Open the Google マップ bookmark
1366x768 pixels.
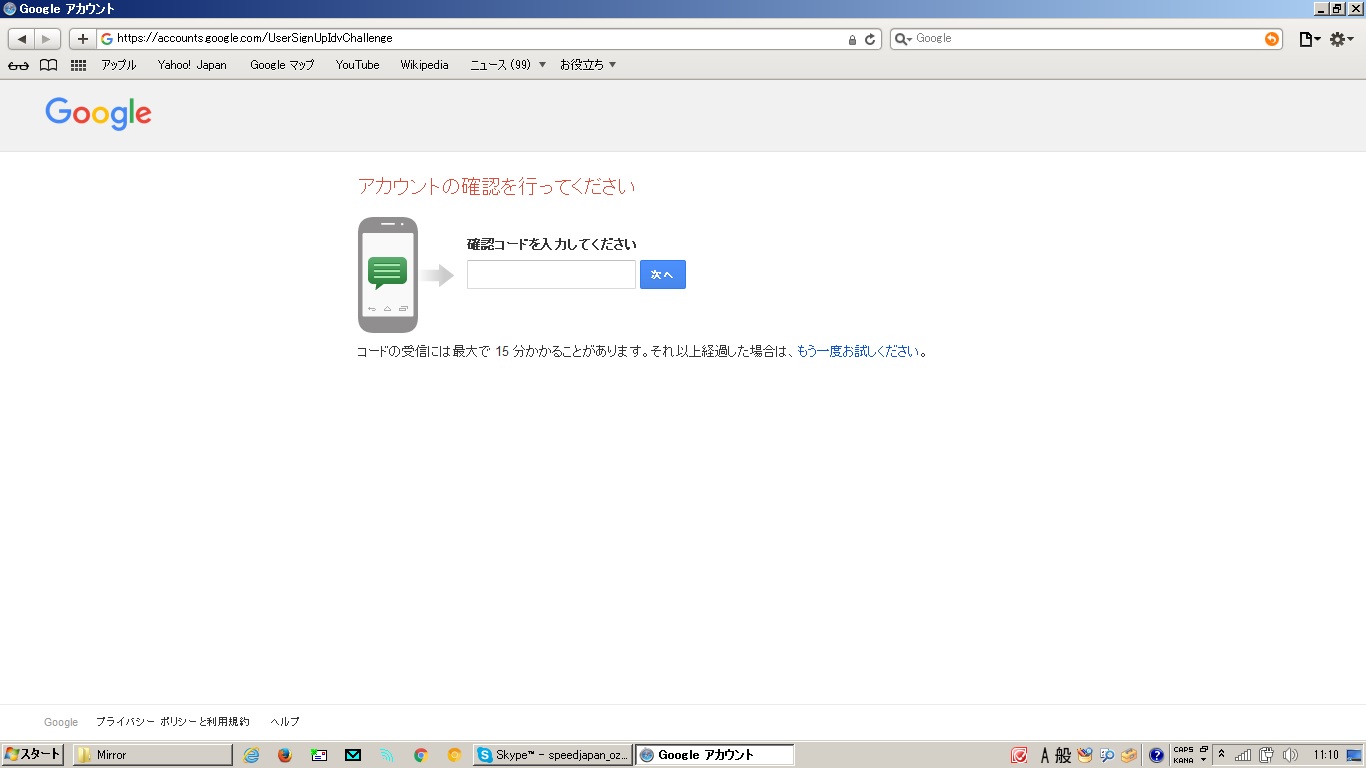click(282, 65)
